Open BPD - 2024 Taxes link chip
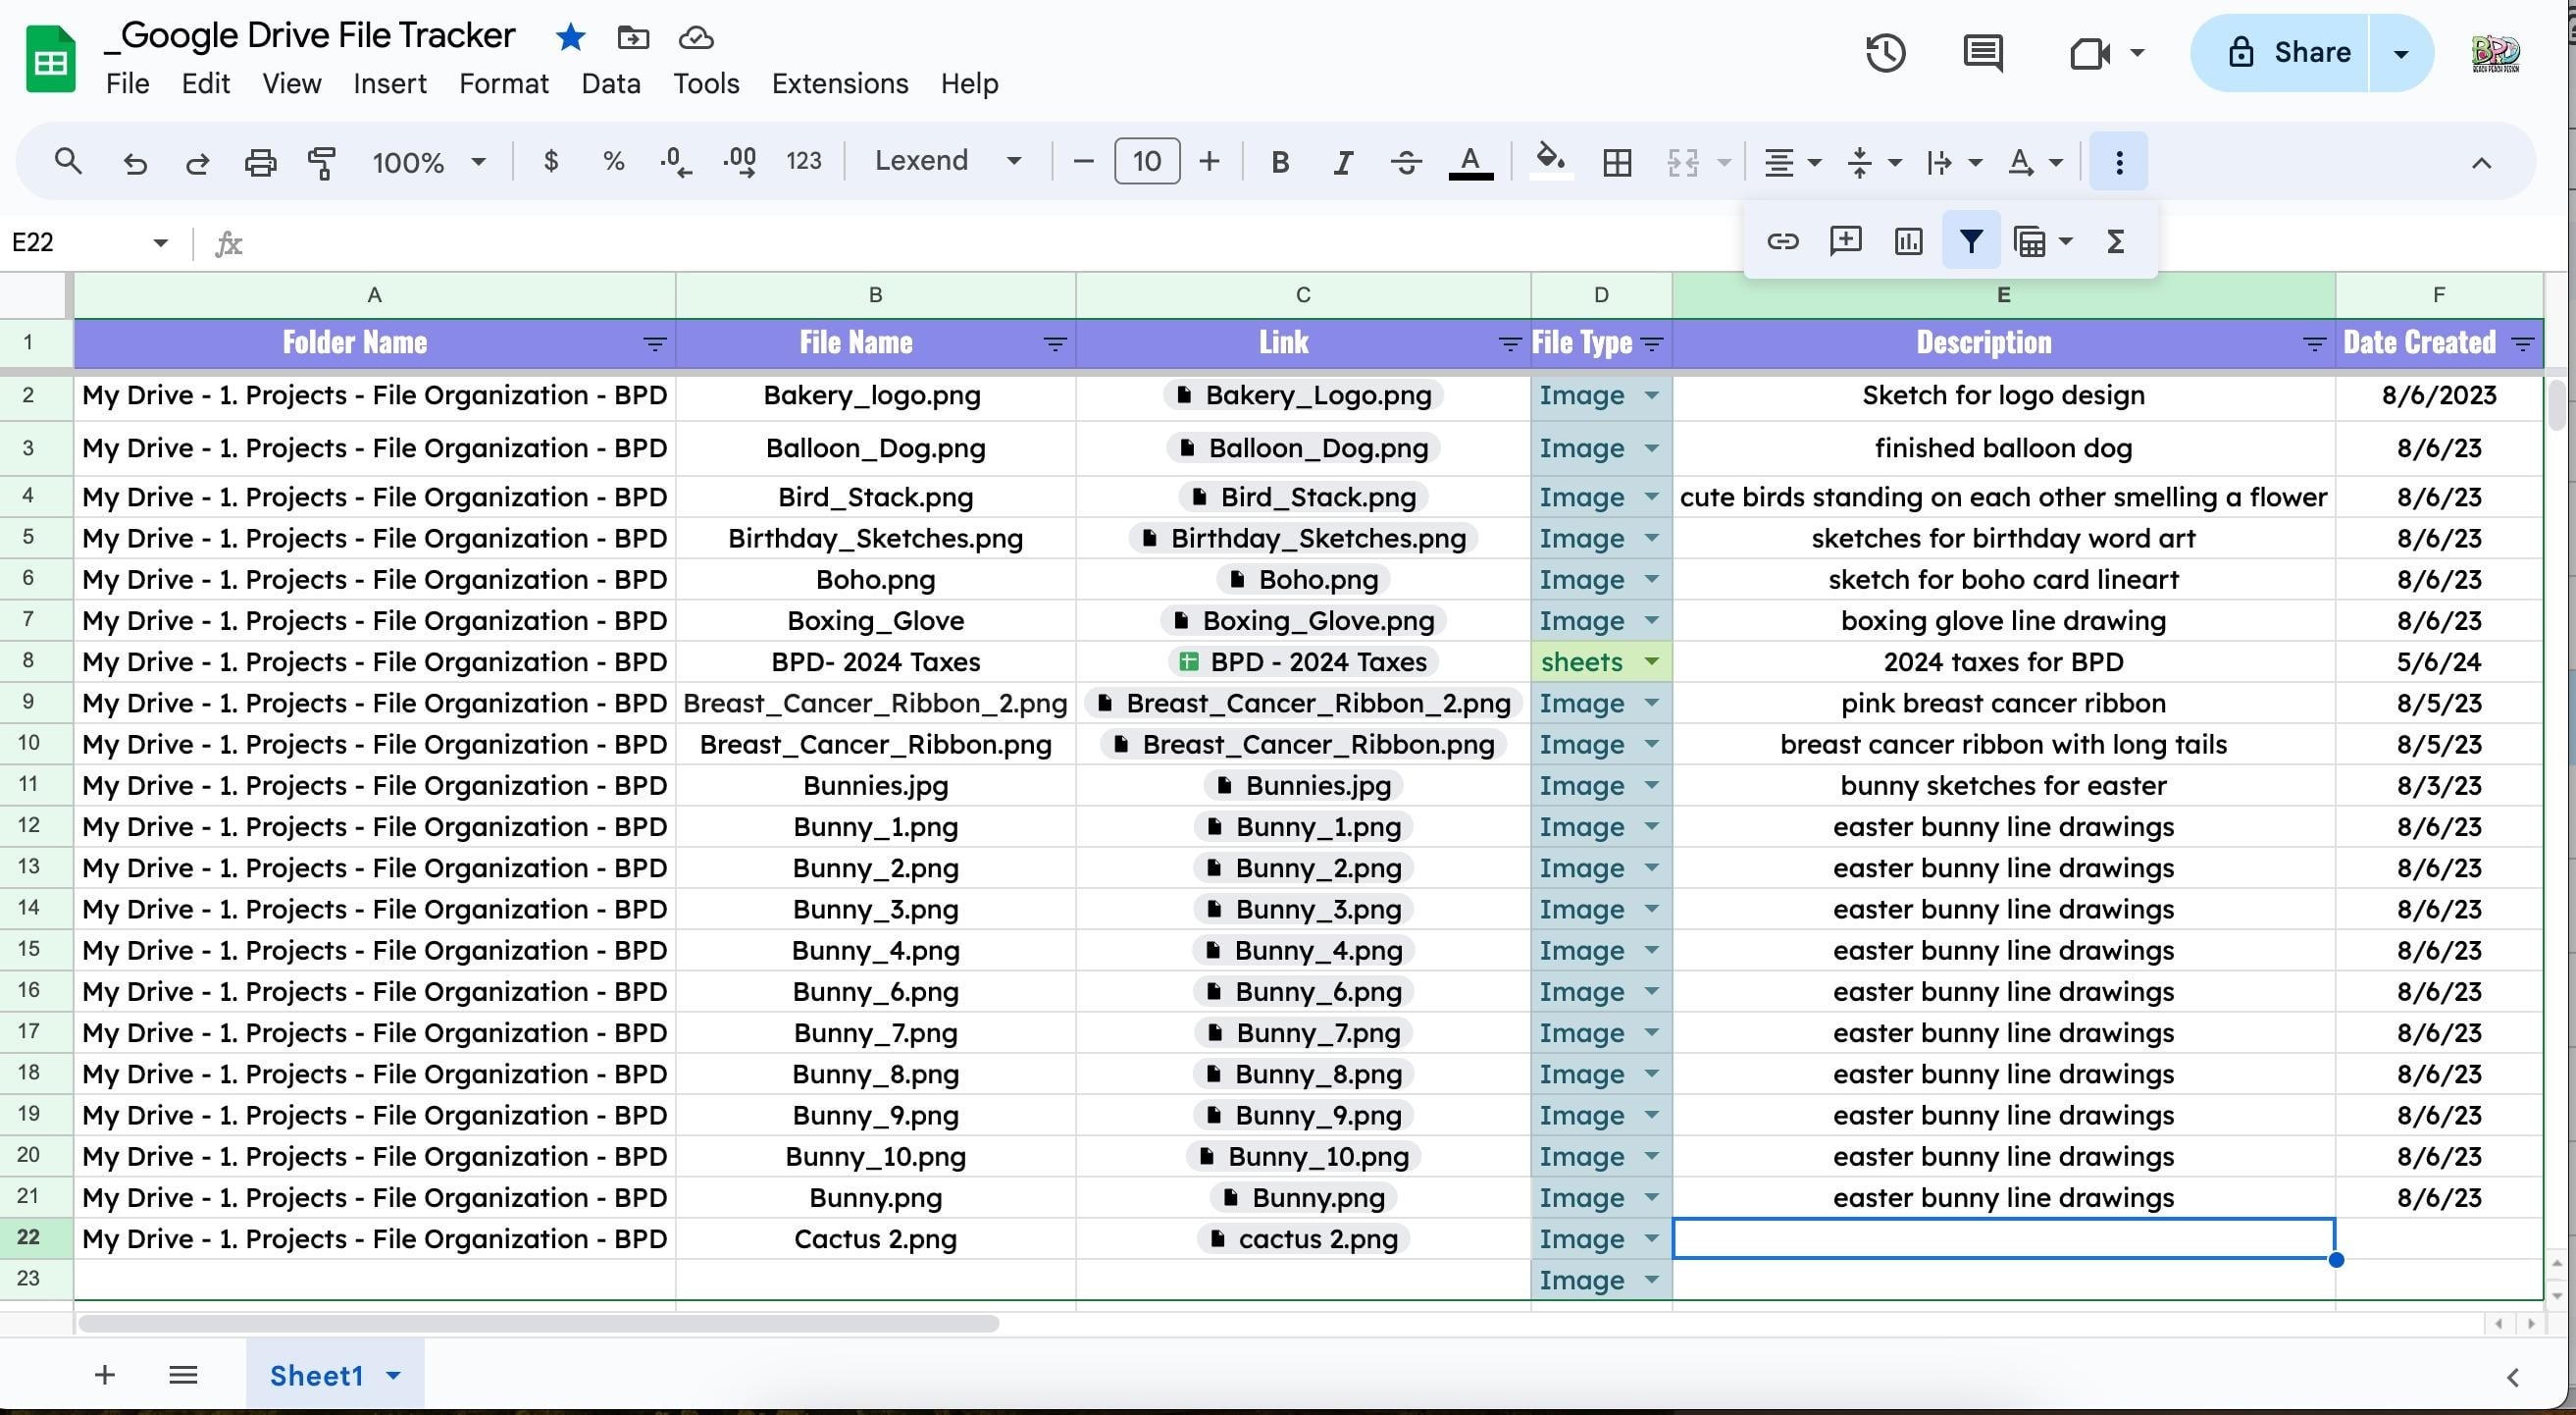Viewport: 2576px width, 1415px height. (x=1303, y=661)
